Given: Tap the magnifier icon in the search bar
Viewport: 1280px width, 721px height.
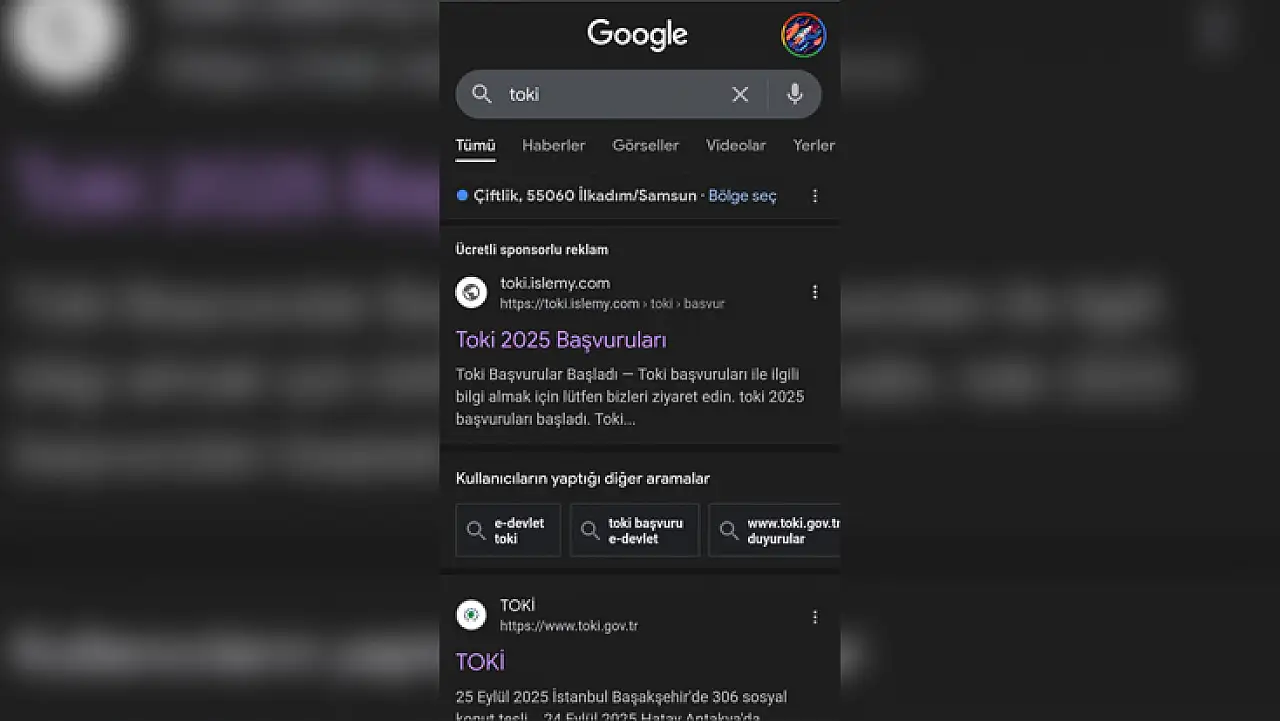Looking at the screenshot, I should [x=482, y=94].
